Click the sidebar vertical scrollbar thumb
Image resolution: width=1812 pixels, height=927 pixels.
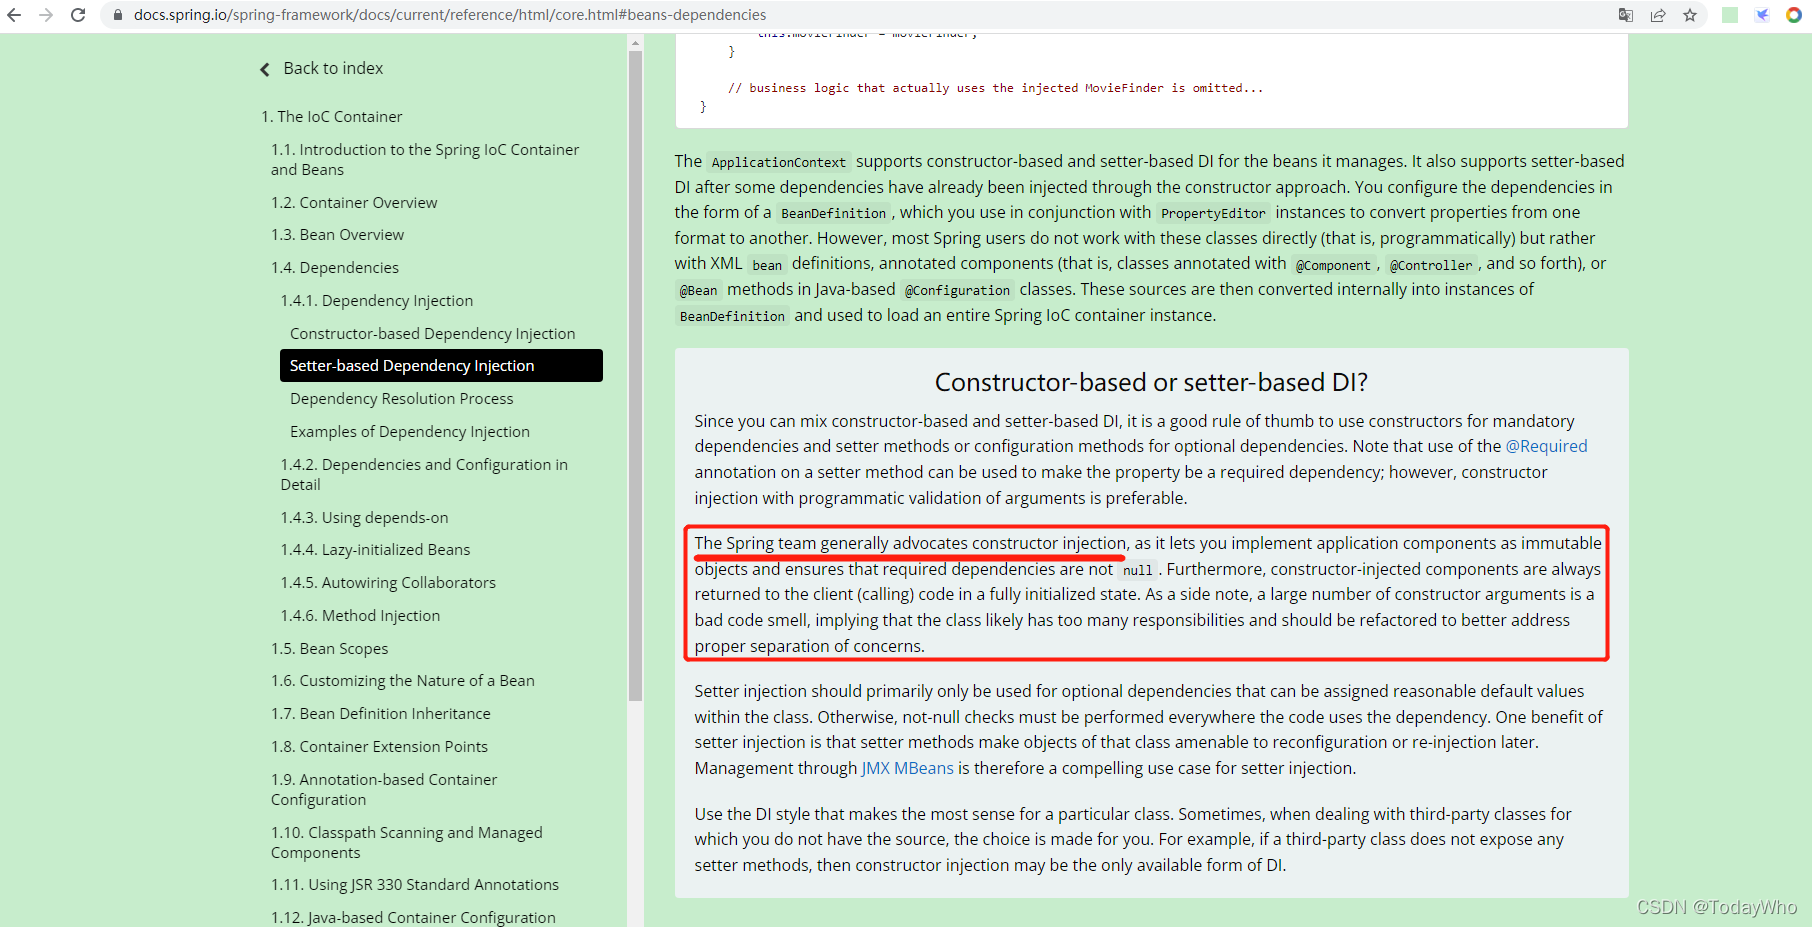pos(635,375)
